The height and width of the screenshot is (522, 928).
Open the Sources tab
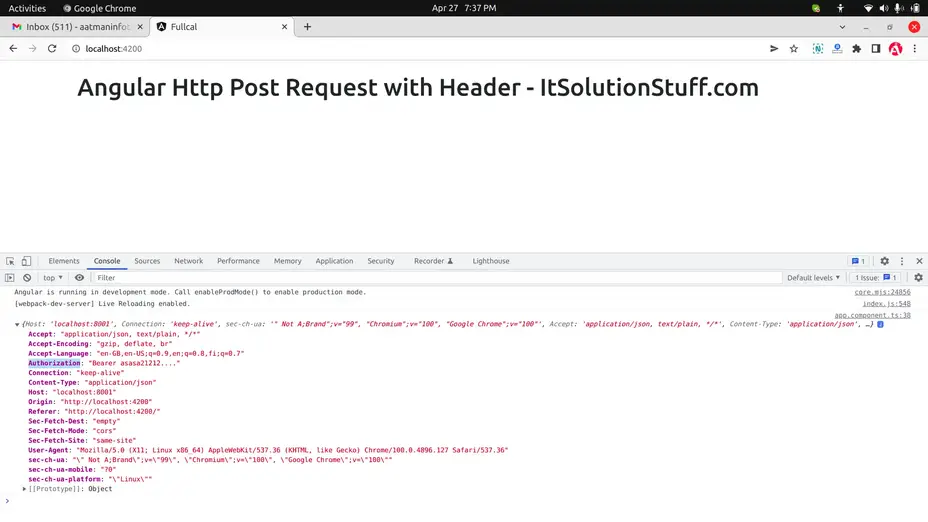click(147, 261)
